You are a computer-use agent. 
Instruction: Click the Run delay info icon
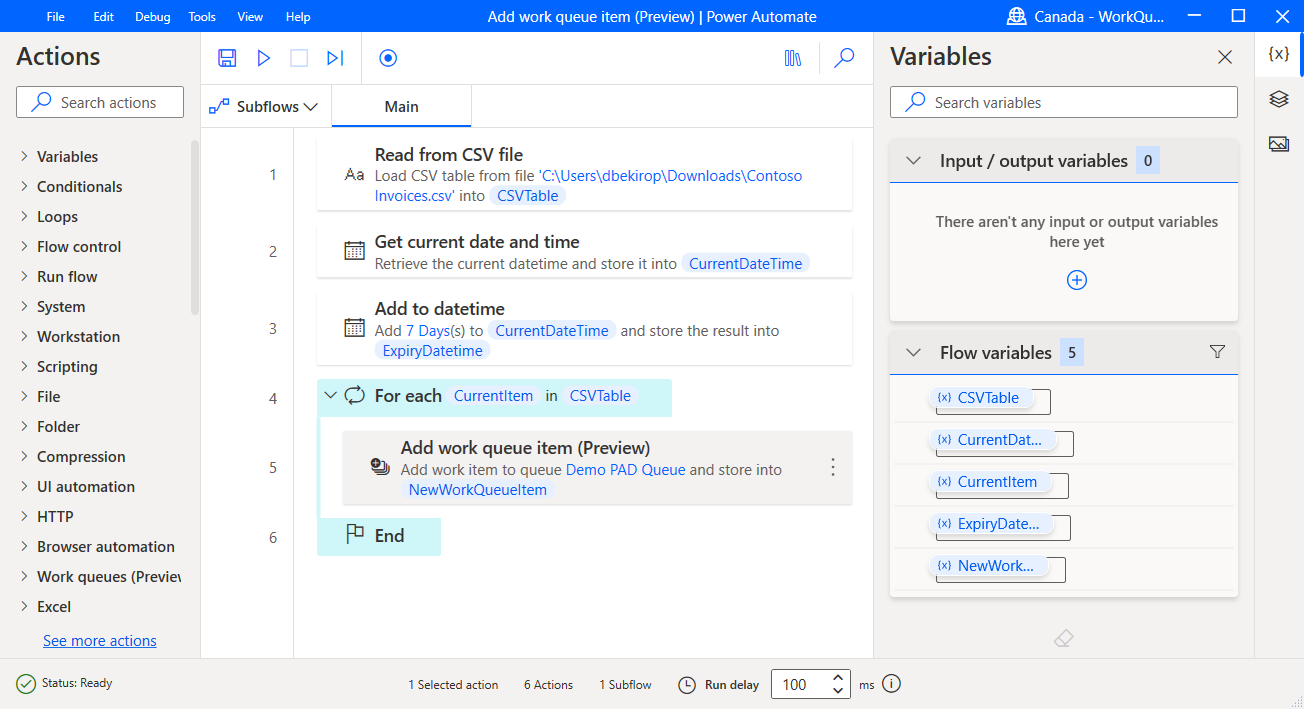tap(892, 684)
